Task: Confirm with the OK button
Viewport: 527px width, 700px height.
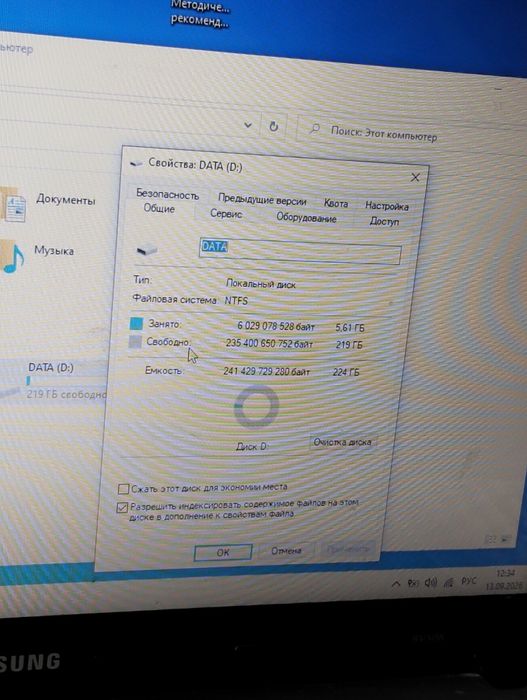Action: coord(223,552)
